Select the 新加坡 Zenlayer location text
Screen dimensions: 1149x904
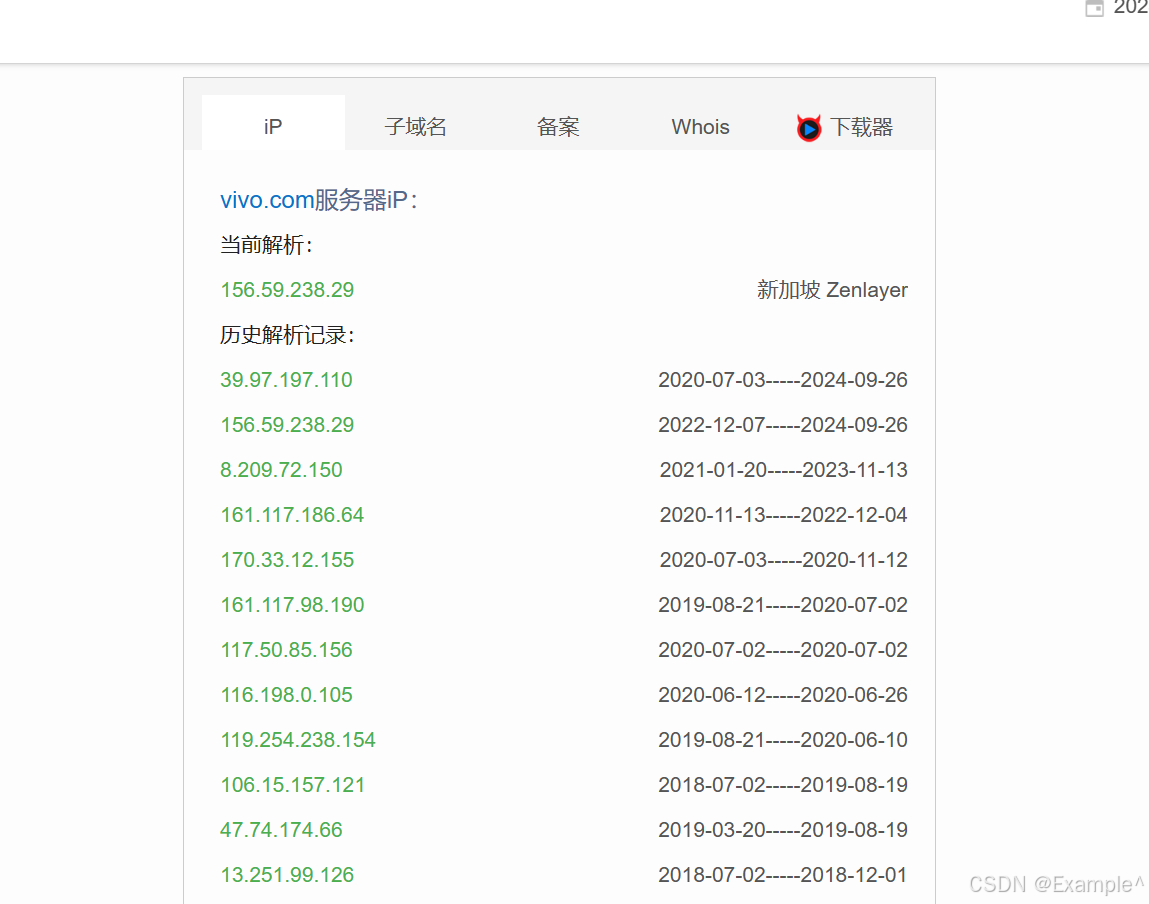[832, 290]
